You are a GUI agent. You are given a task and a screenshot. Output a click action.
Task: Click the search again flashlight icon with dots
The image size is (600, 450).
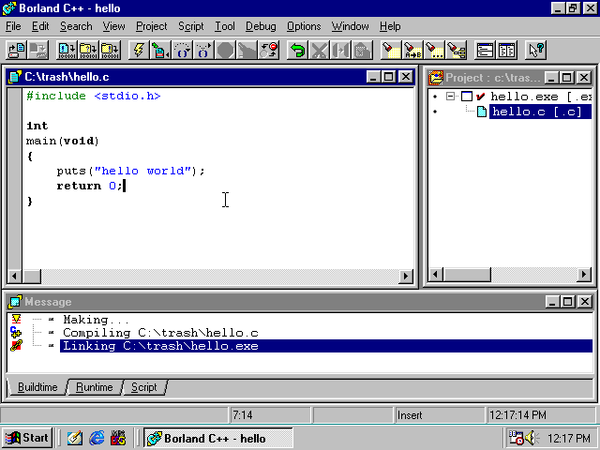434,50
